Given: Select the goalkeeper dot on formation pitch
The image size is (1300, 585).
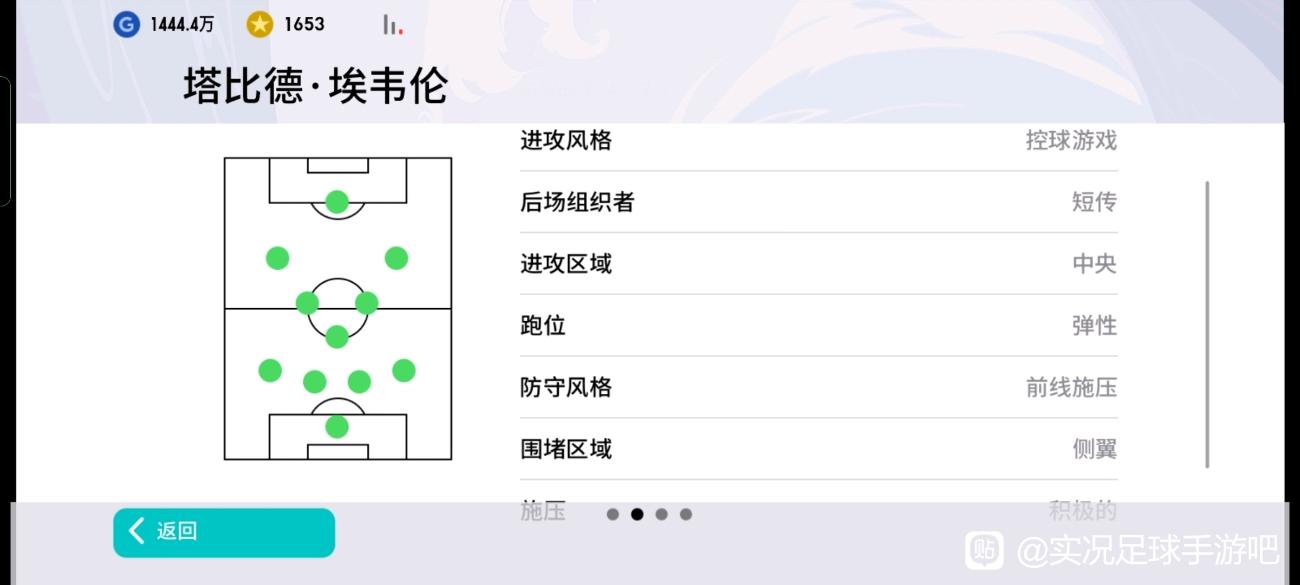Looking at the screenshot, I should 337,427.
